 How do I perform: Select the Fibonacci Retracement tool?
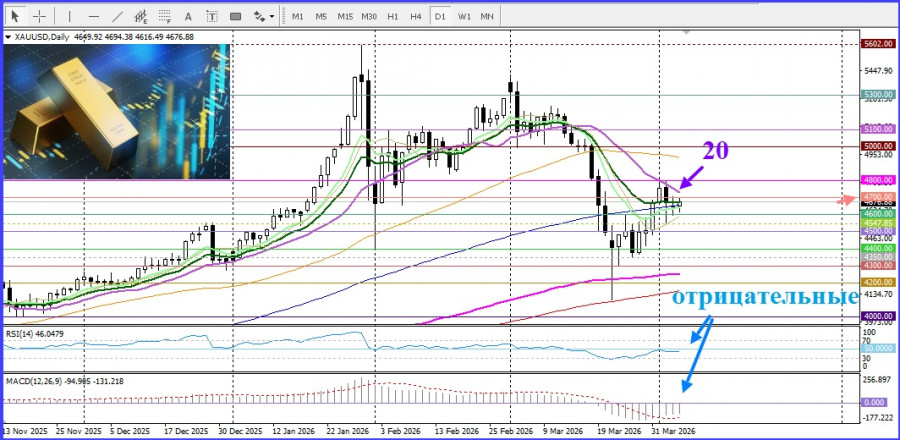point(165,16)
